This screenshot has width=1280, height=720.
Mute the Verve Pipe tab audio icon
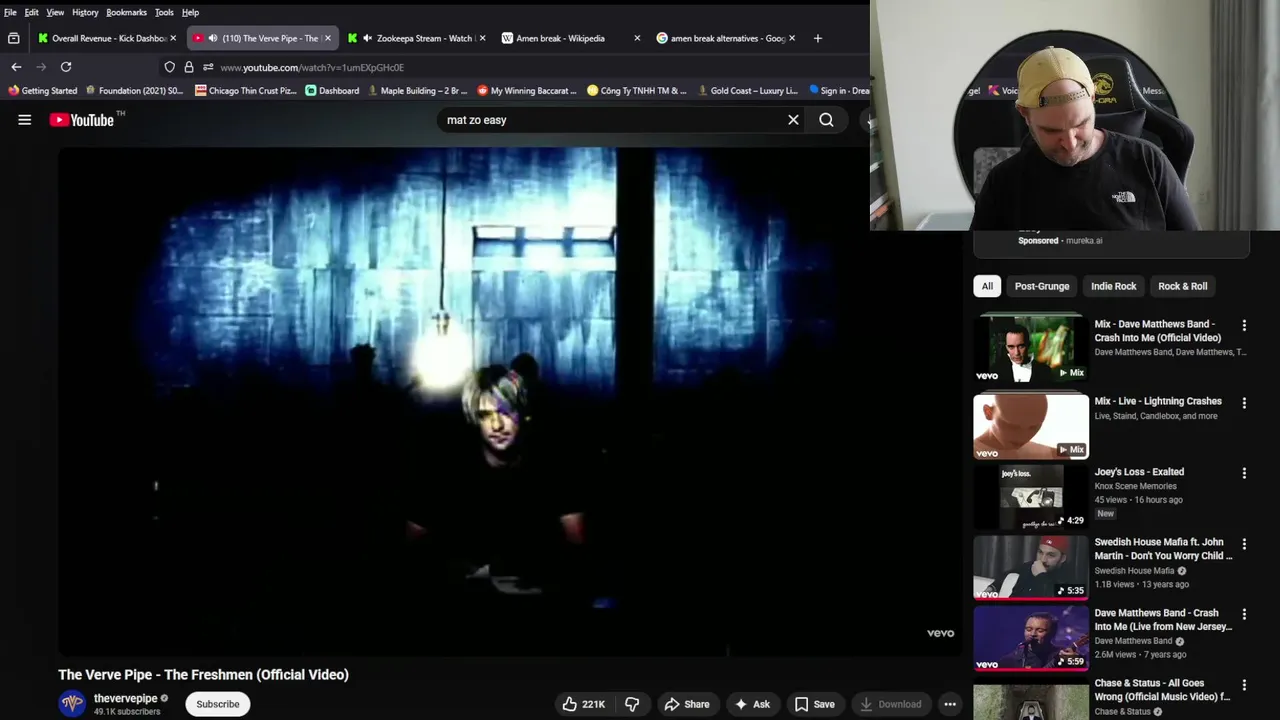tap(213, 38)
